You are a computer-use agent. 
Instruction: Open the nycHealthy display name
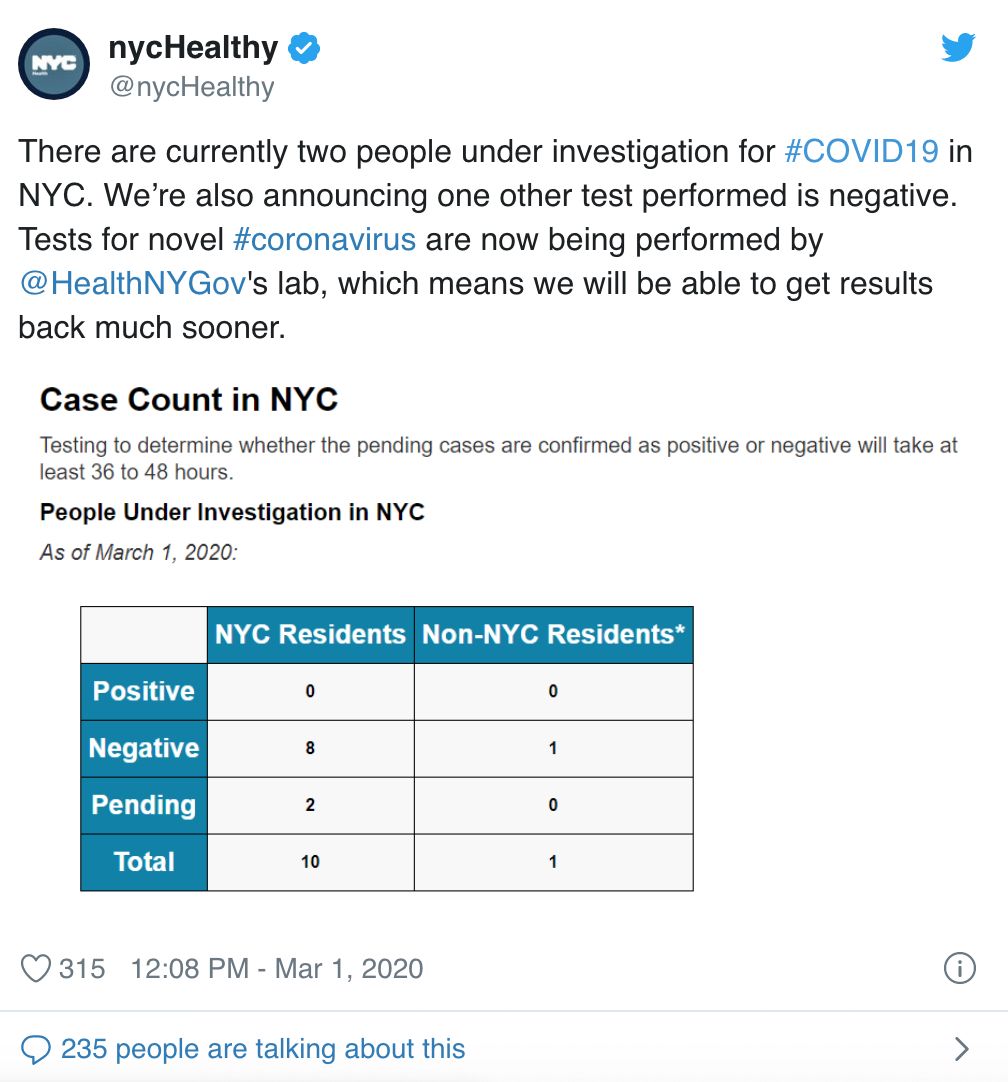tap(193, 47)
